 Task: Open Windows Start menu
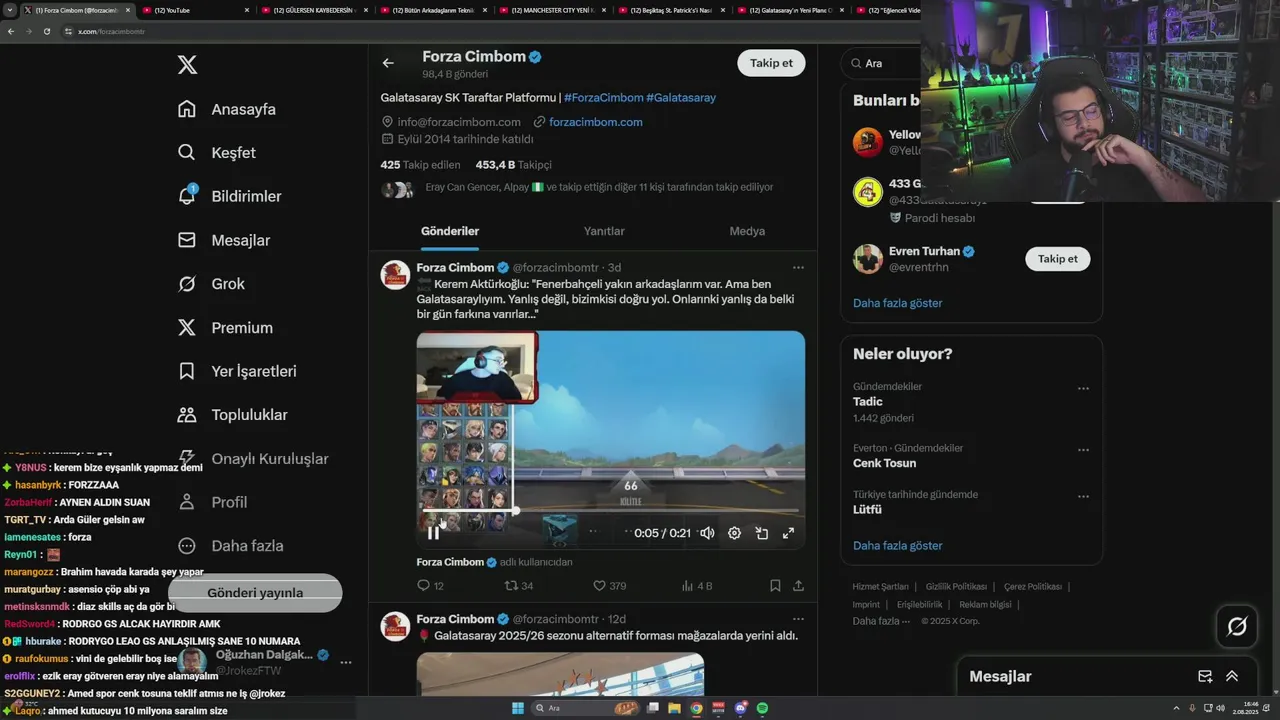point(518,708)
